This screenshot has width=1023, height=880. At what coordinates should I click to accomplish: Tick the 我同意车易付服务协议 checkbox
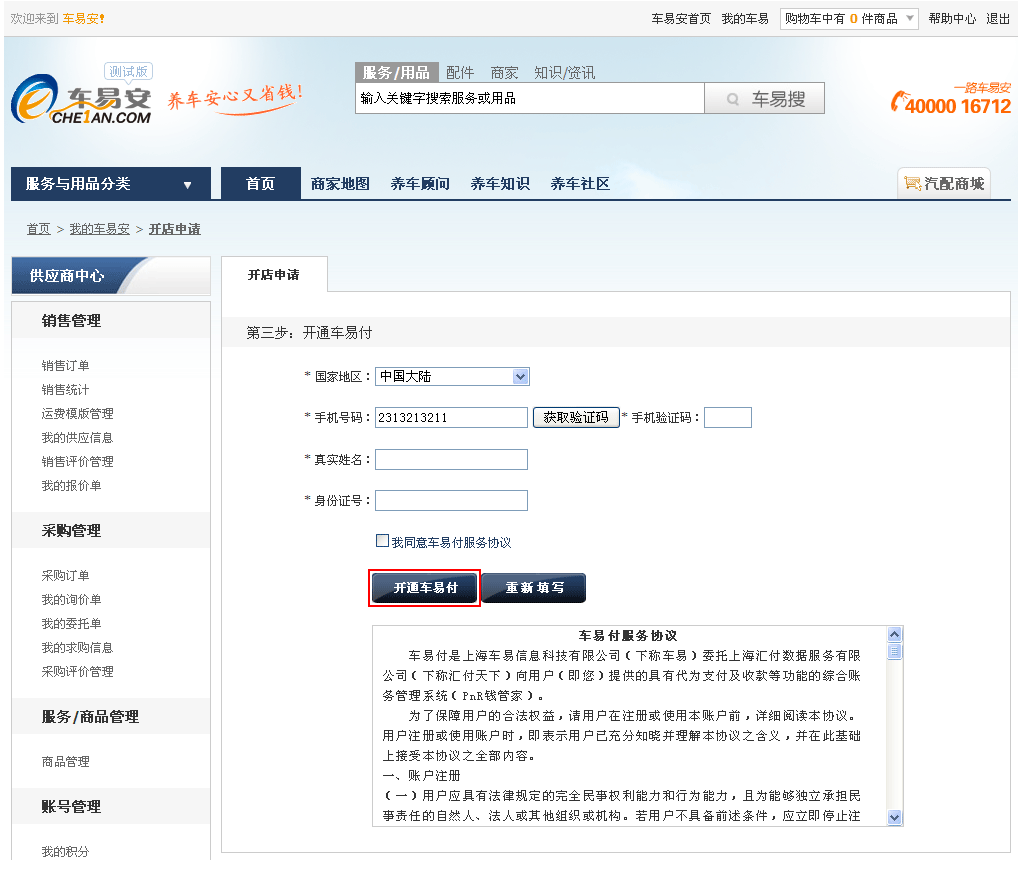pyautogui.click(x=382, y=541)
